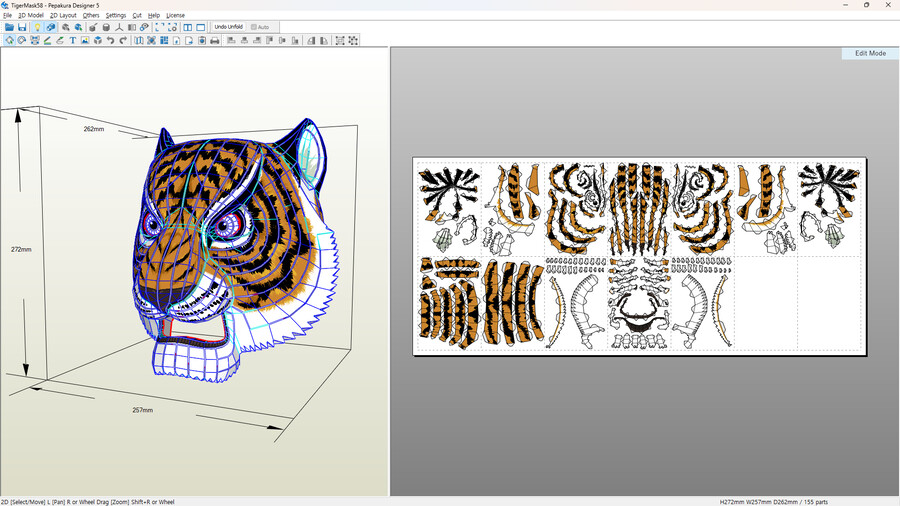Viewport: 900px width, 506px height.
Task: Toggle the light bulb lighting icon
Action: (37, 27)
